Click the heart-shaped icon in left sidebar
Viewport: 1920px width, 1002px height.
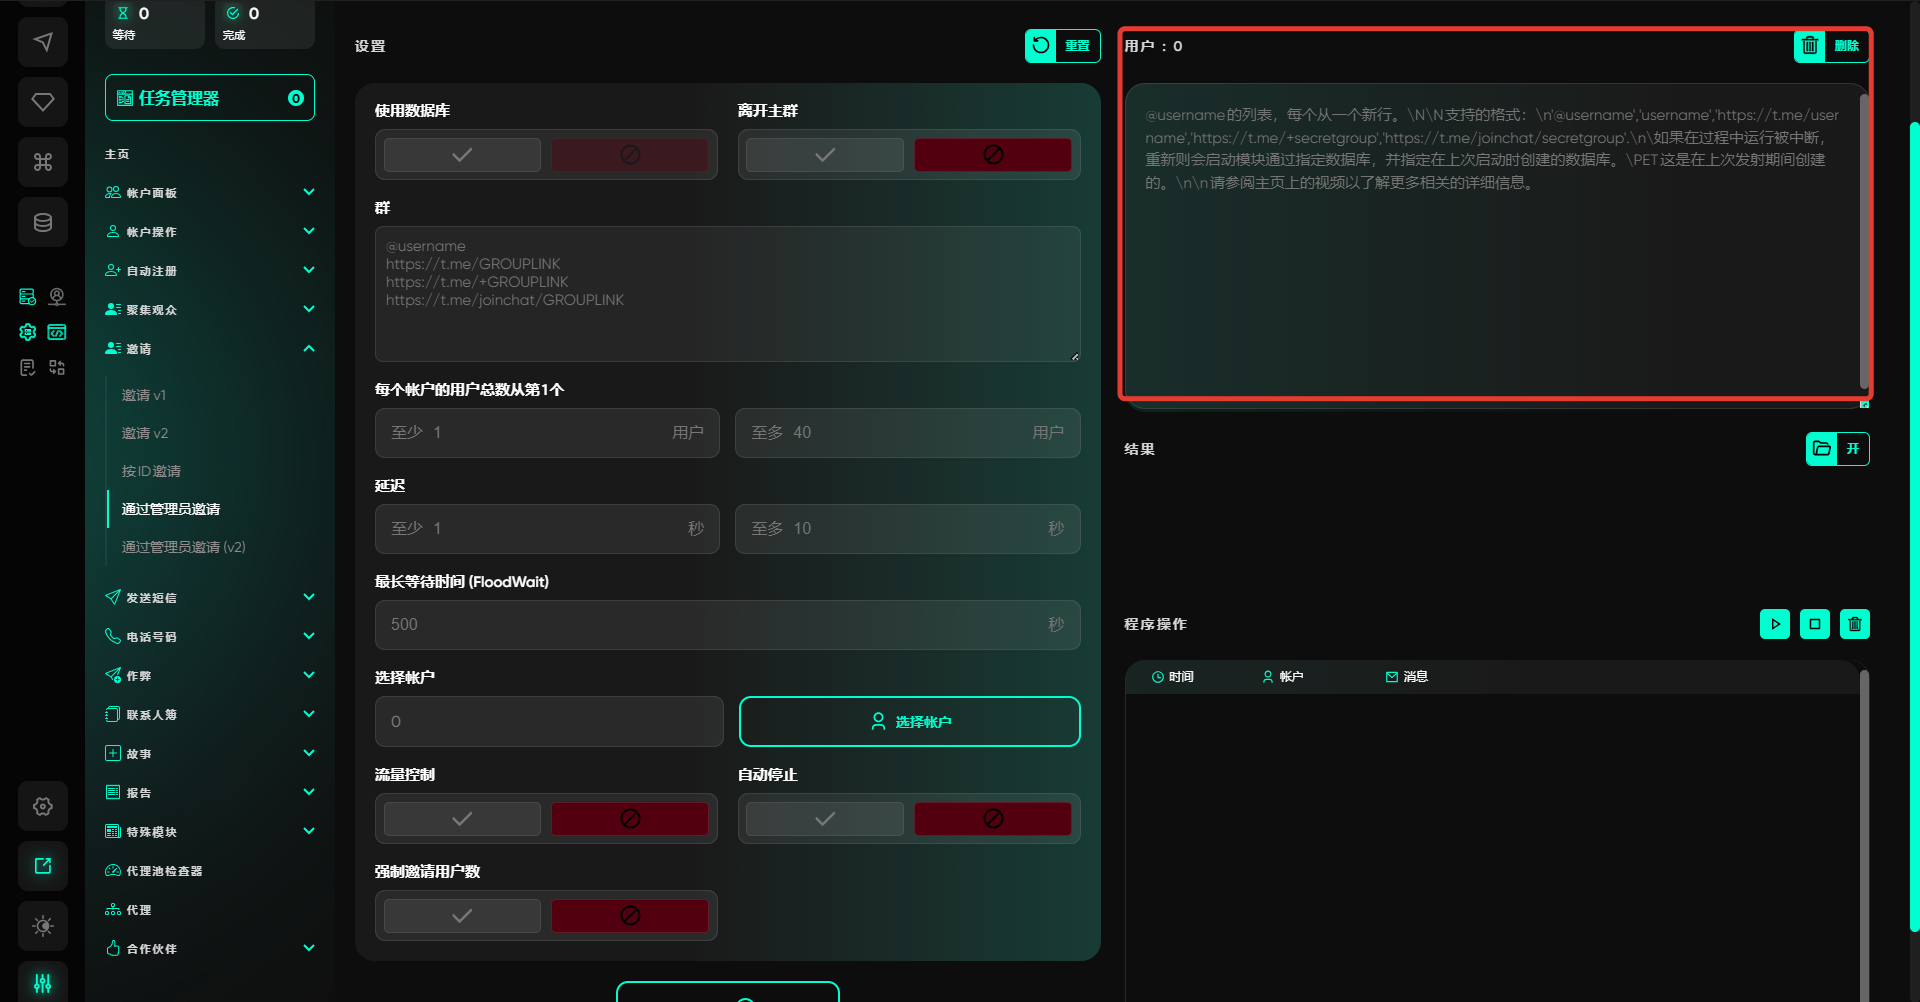coord(43,102)
